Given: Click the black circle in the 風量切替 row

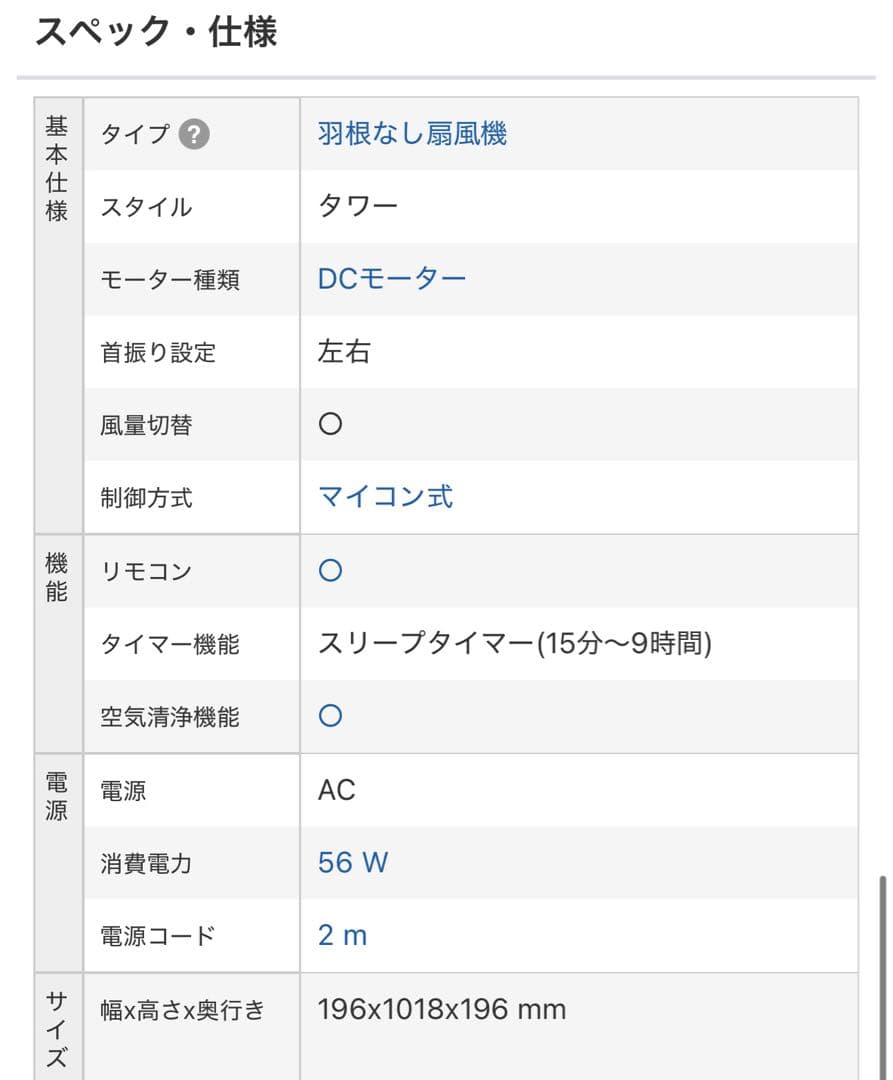Looking at the screenshot, I should point(330,424).
